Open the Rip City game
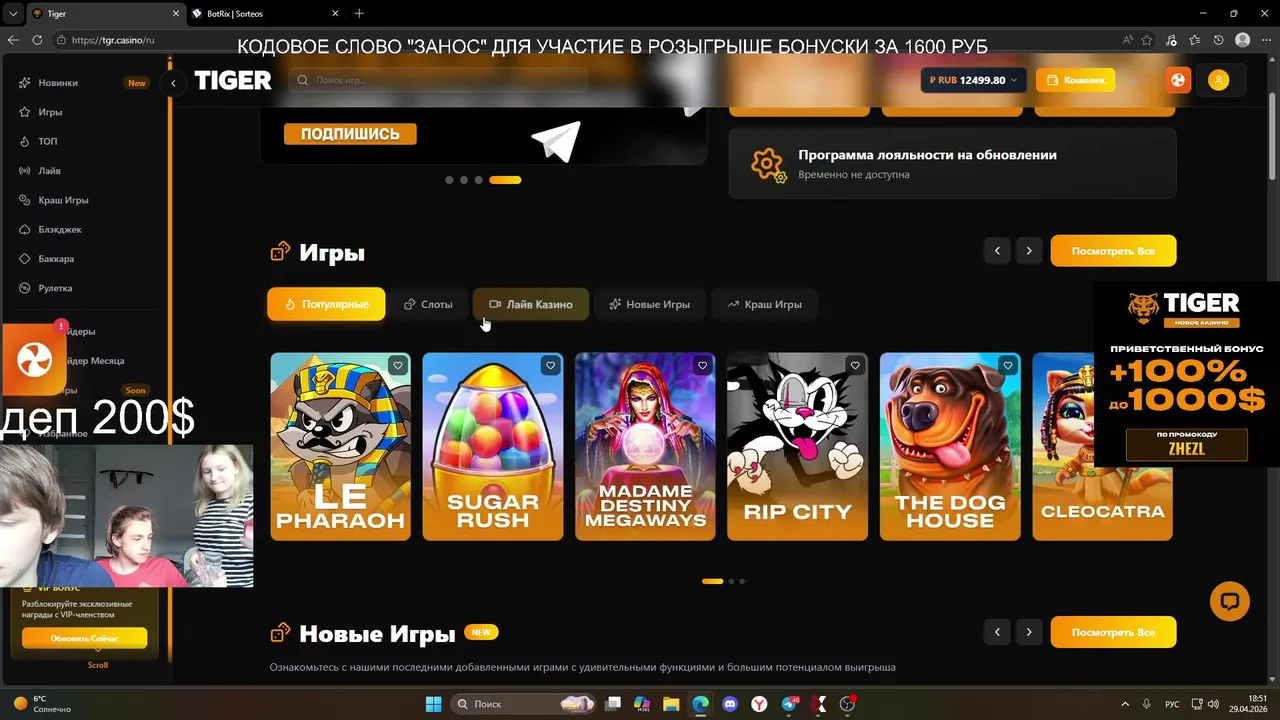This screenshot has width=1280, height=720. [797, 446]
